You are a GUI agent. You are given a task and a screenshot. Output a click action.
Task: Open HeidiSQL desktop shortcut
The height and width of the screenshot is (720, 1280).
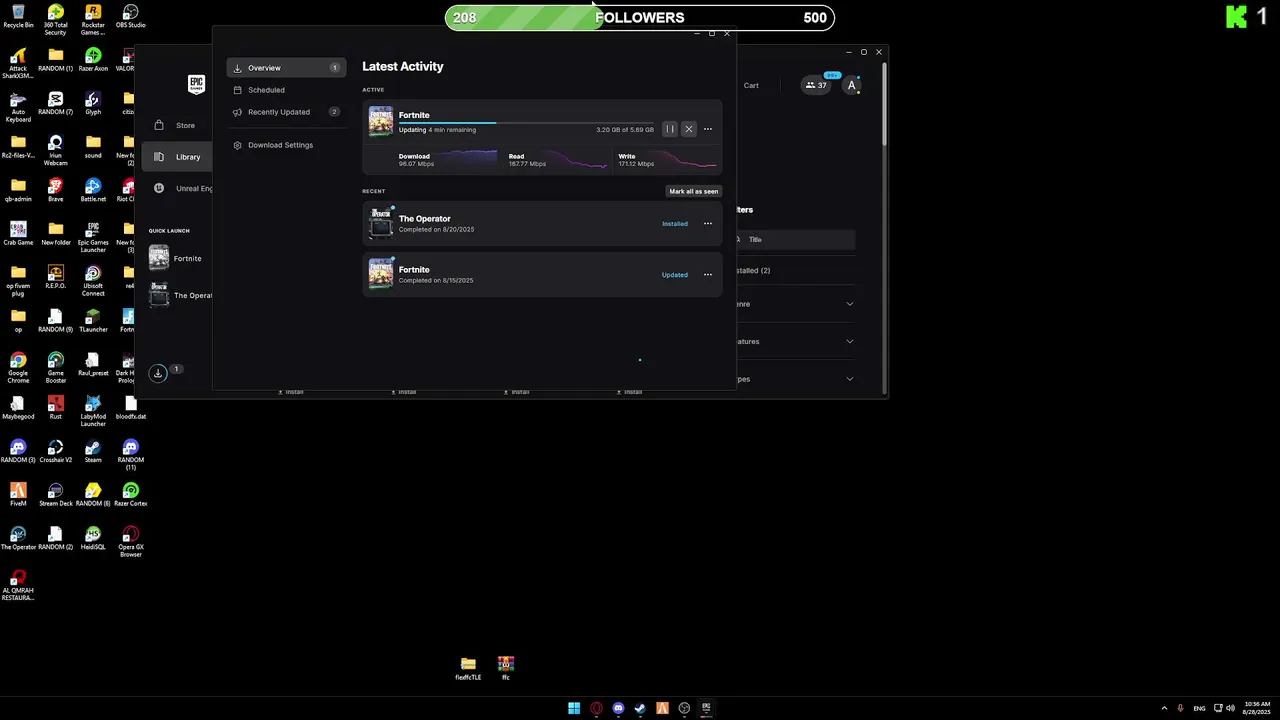pyautogui.click(x=93, y=538)
